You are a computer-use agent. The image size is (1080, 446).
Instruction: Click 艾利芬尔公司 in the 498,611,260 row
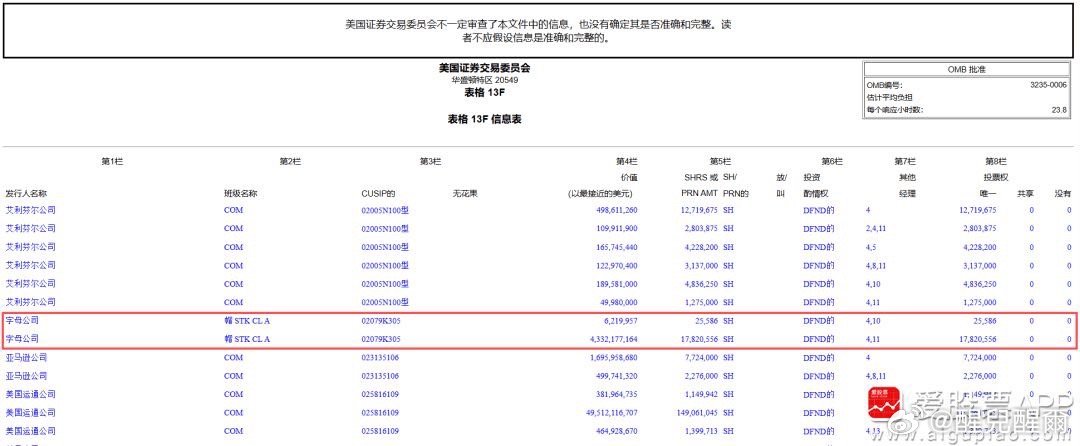point(30,210)
